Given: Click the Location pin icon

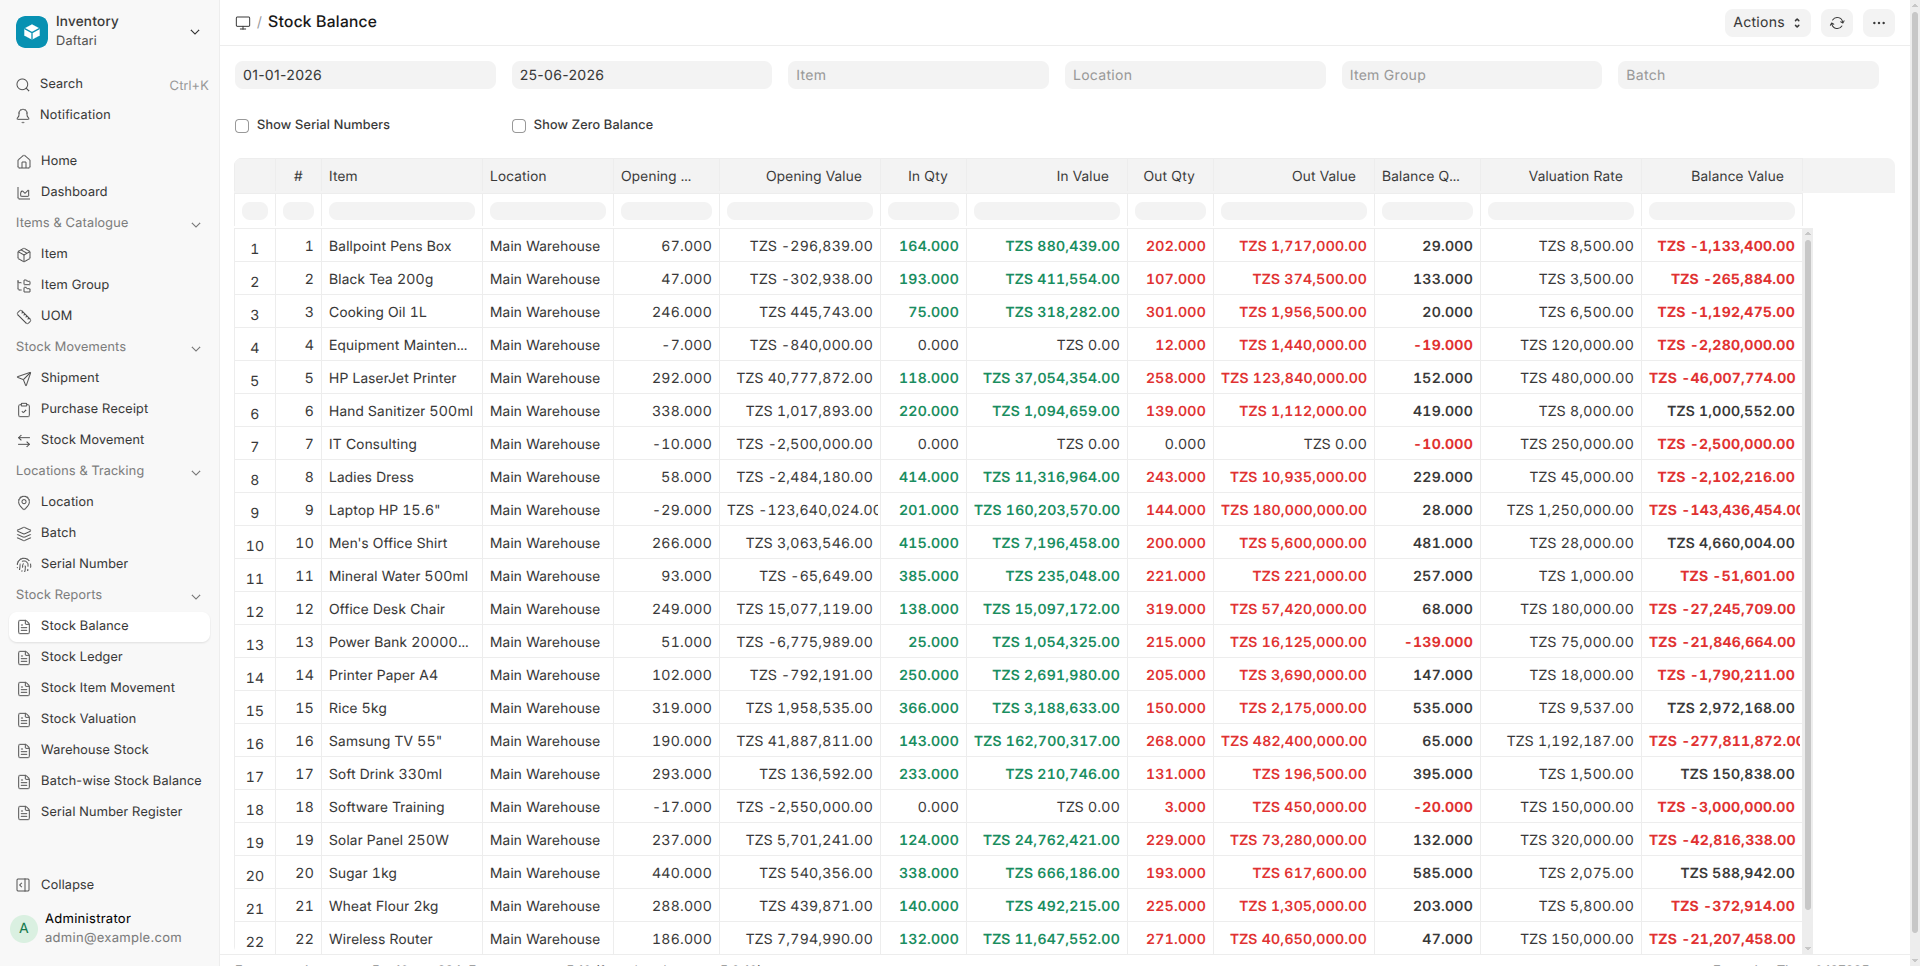Looking at the screenshot, I should (x=24, y=503).
